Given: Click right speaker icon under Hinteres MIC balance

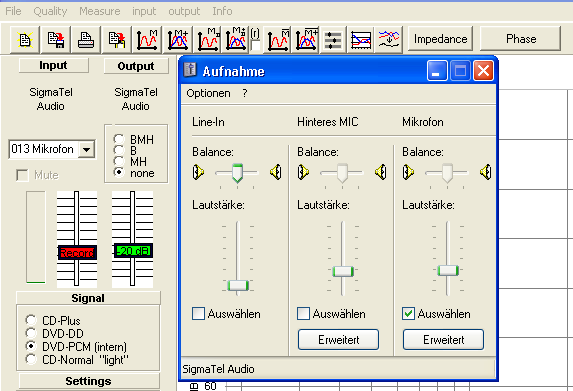Looking at the screenshot, I should point(381,172).
